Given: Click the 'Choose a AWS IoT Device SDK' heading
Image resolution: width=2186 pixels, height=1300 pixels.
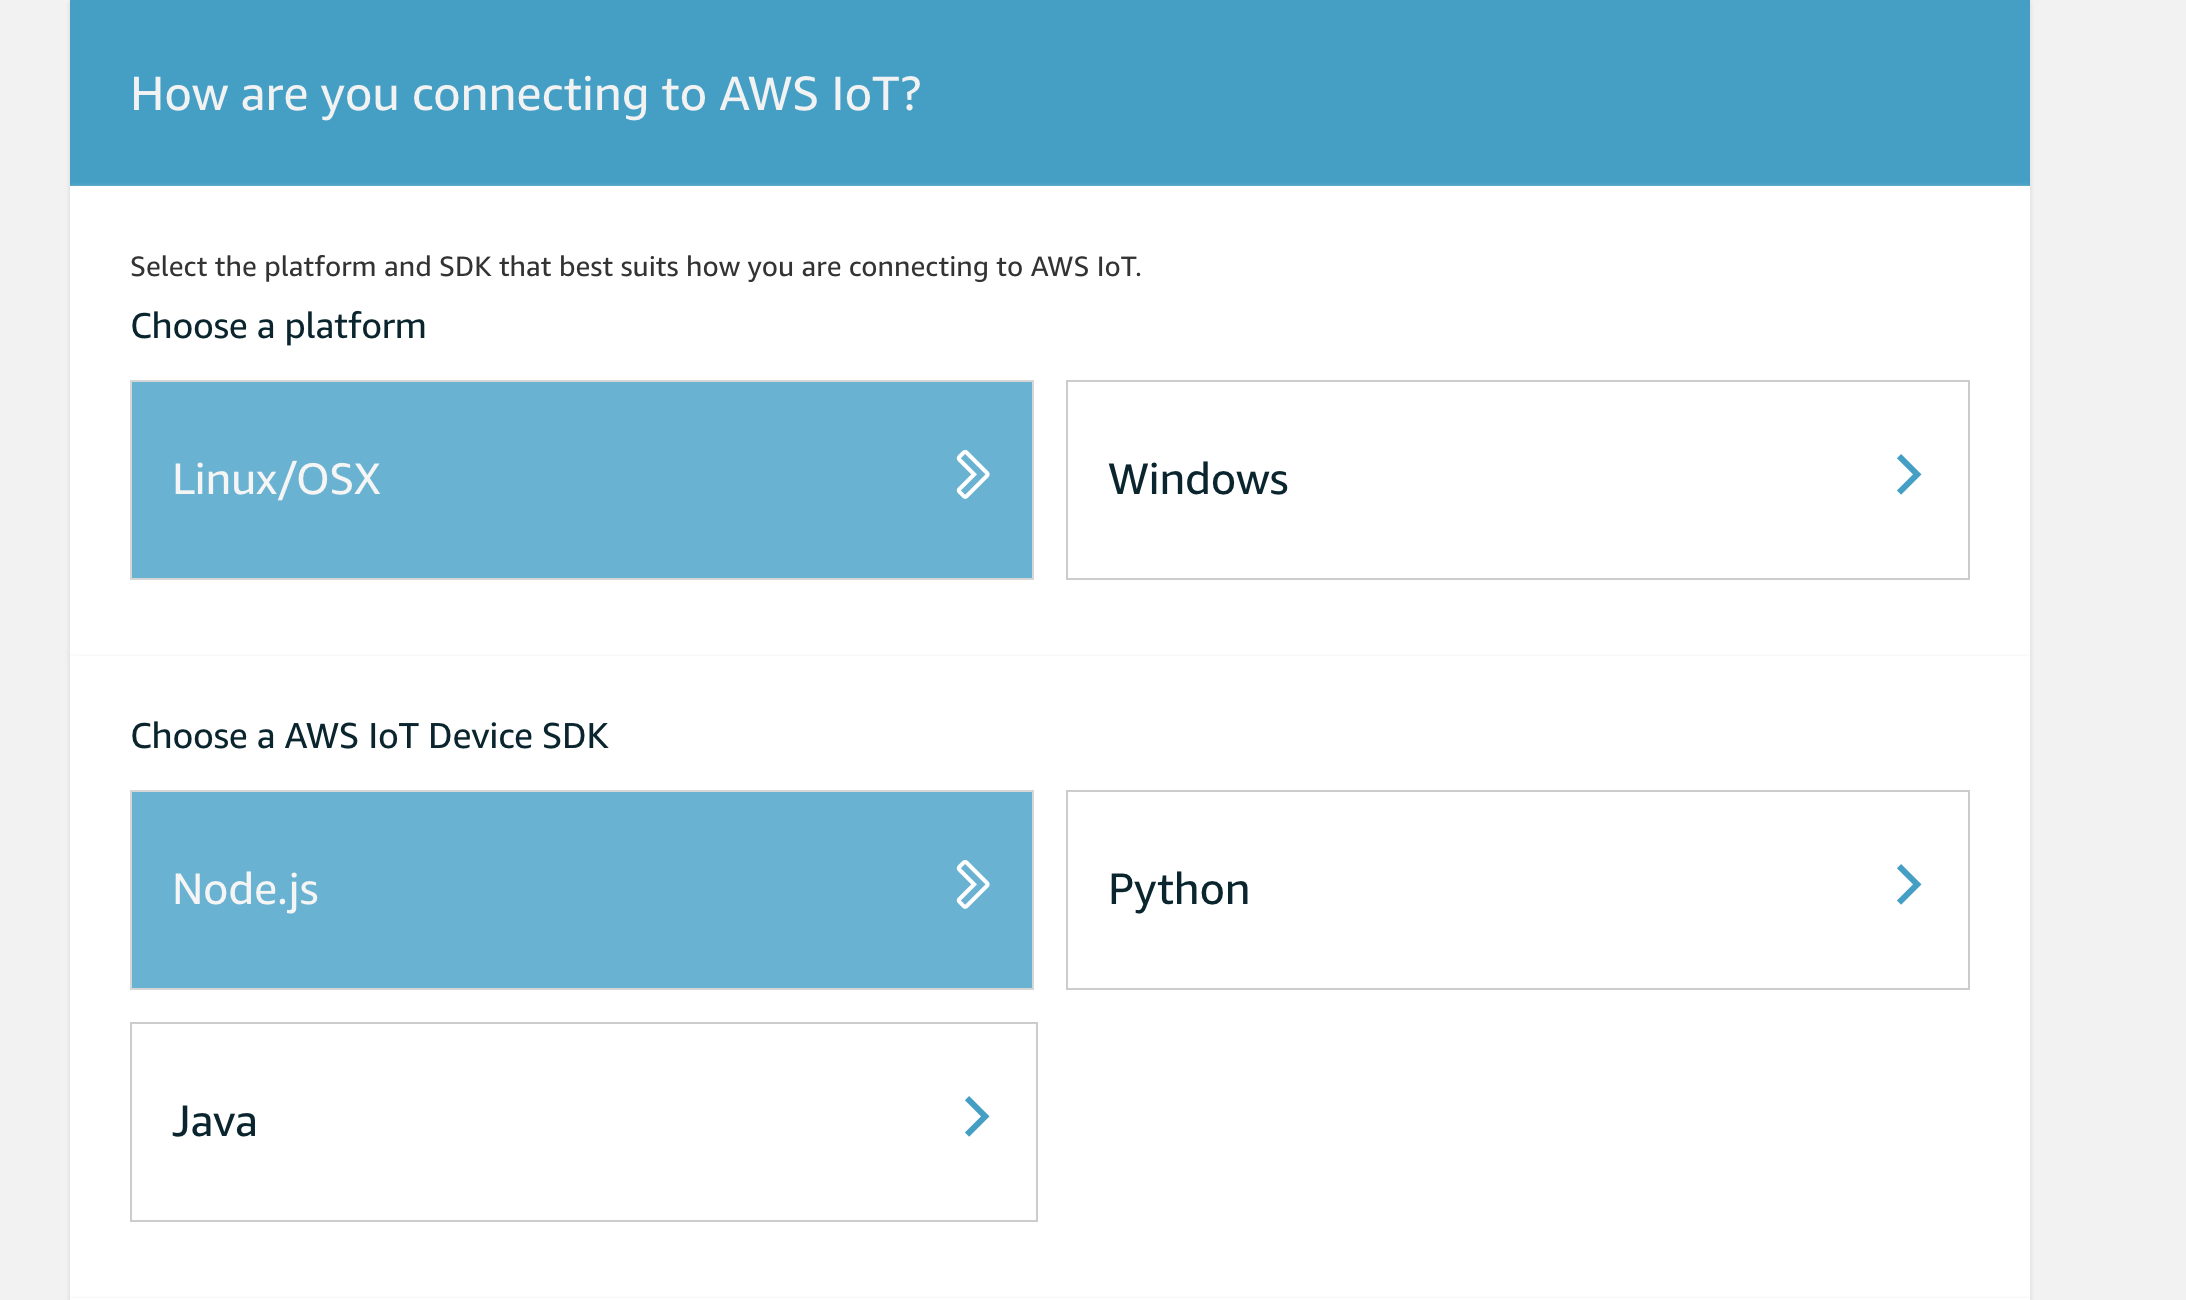Looking at the screenshot, I should 369,736.
